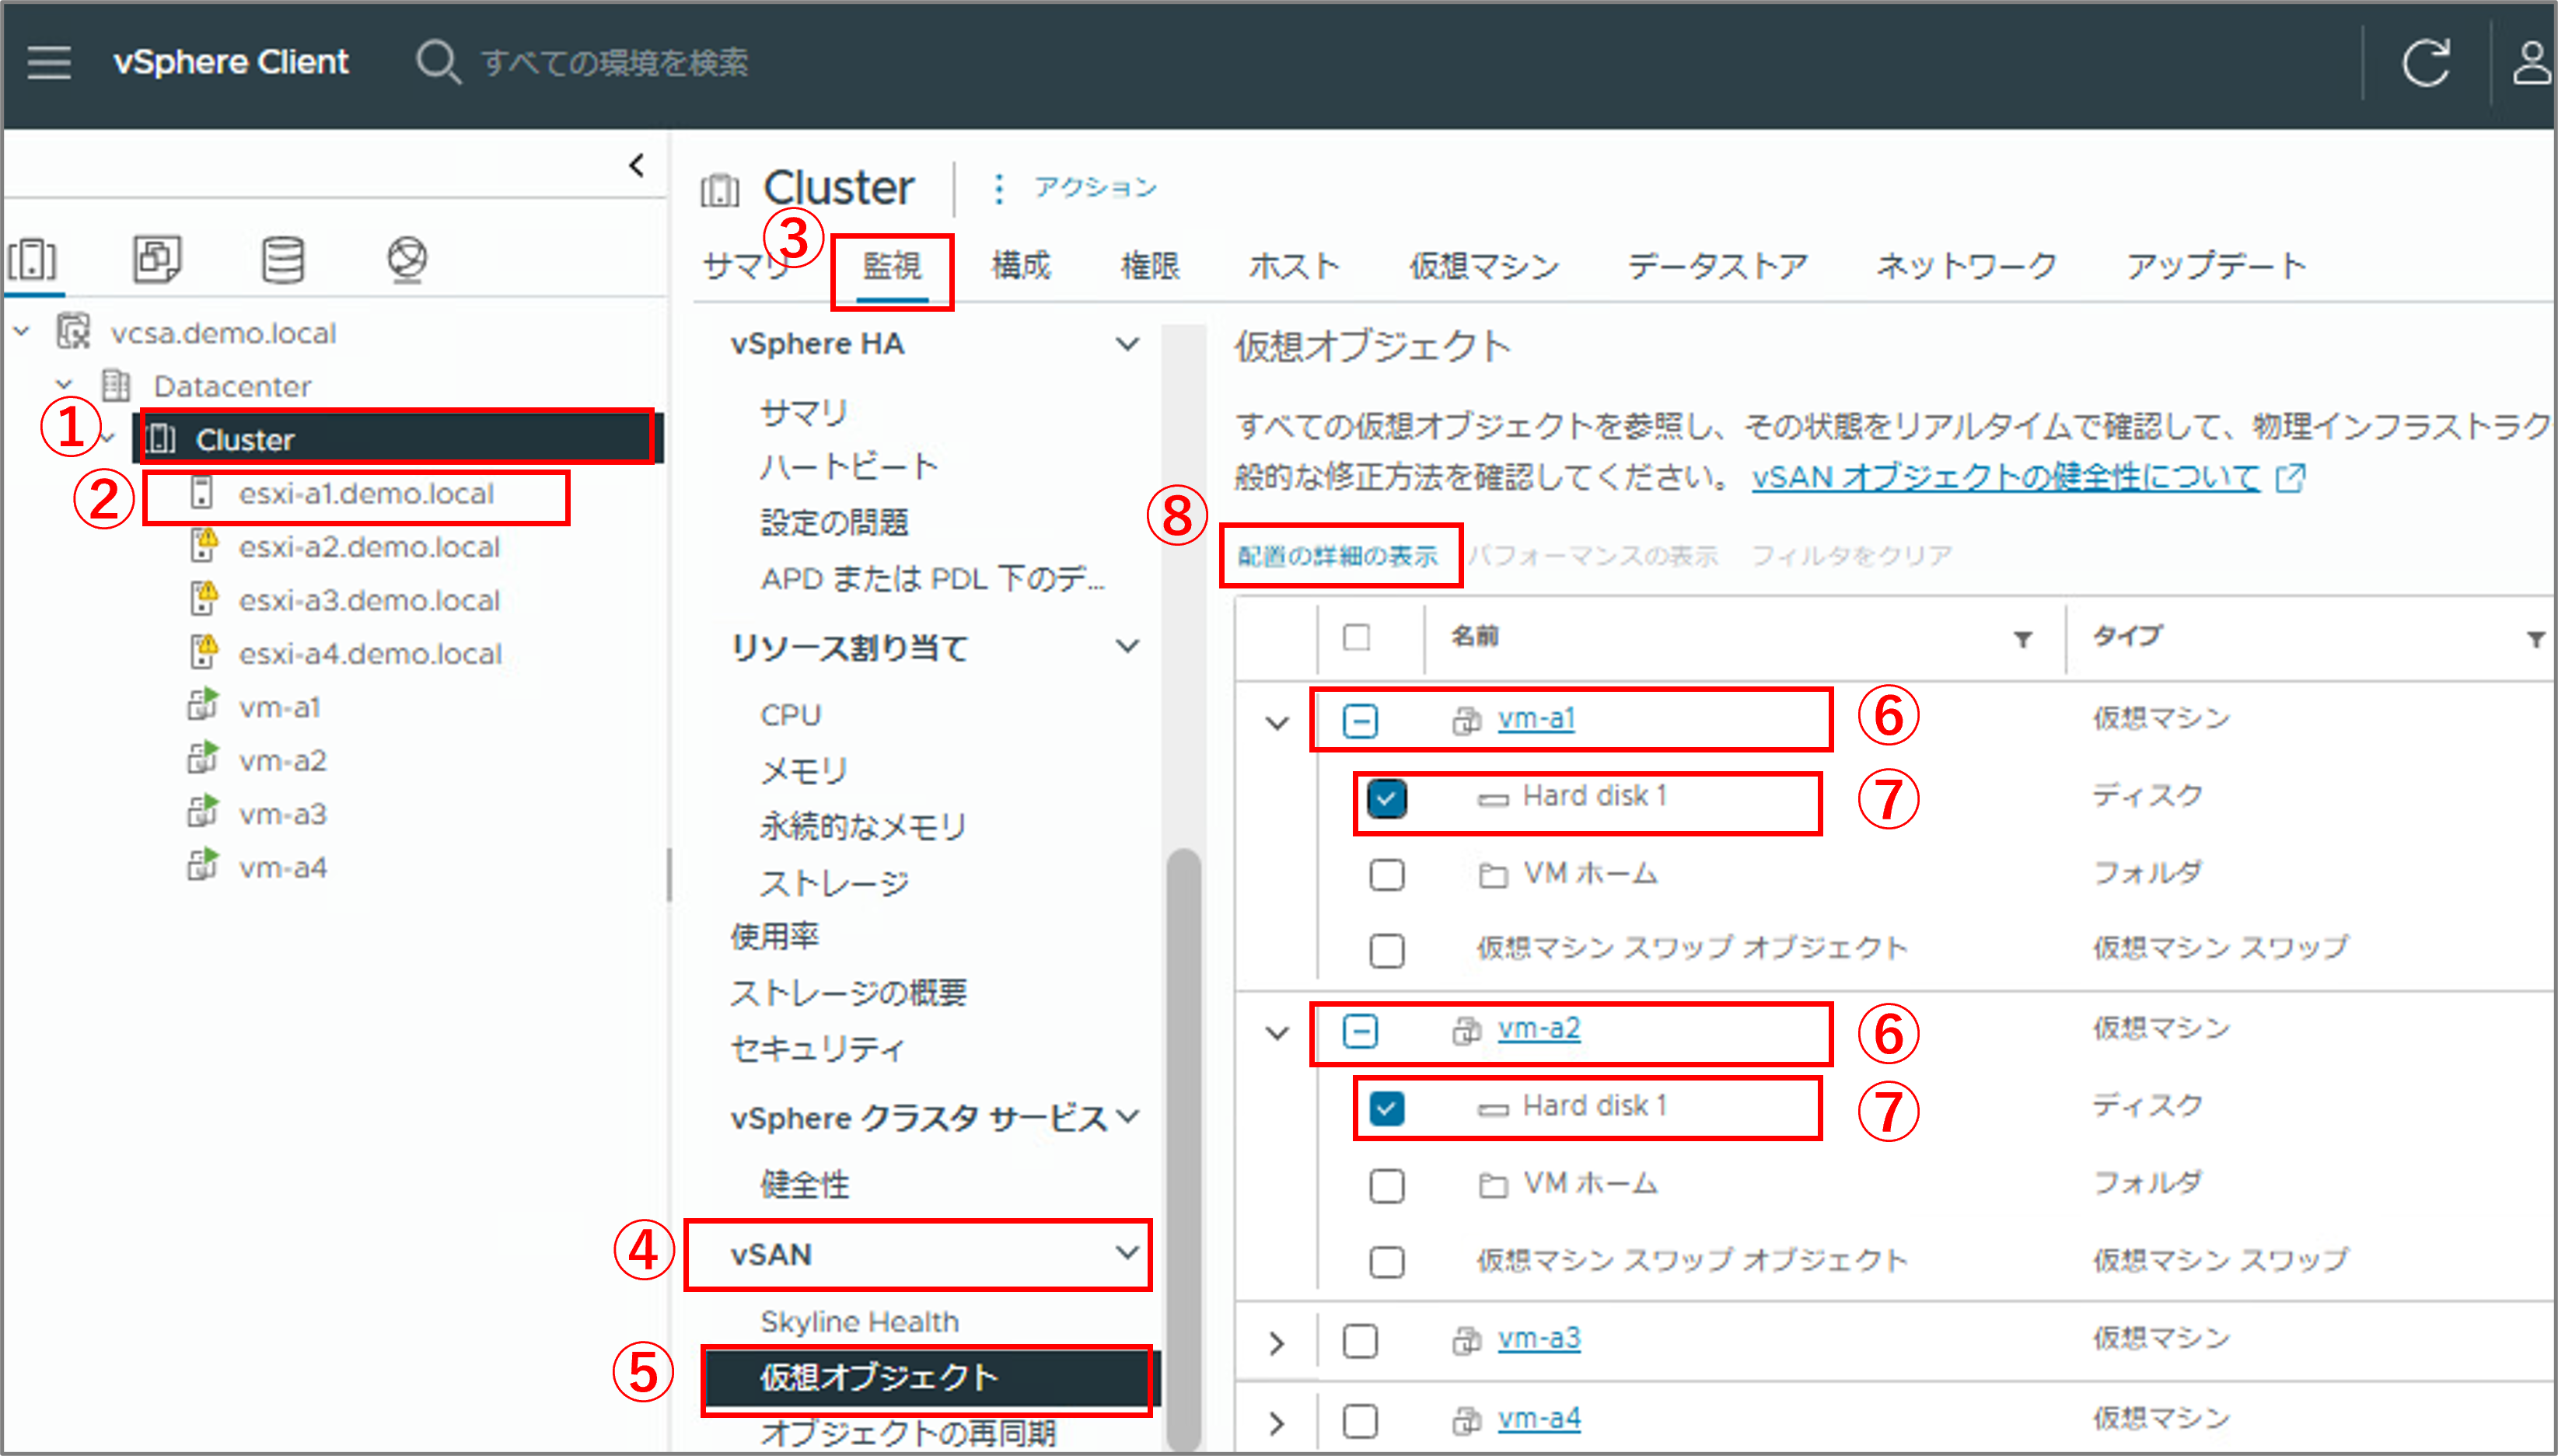This screenshot has width=2558, height=1456.
Task: Click the esxi-a1.demo.local host icon
Action: [202, 493]
